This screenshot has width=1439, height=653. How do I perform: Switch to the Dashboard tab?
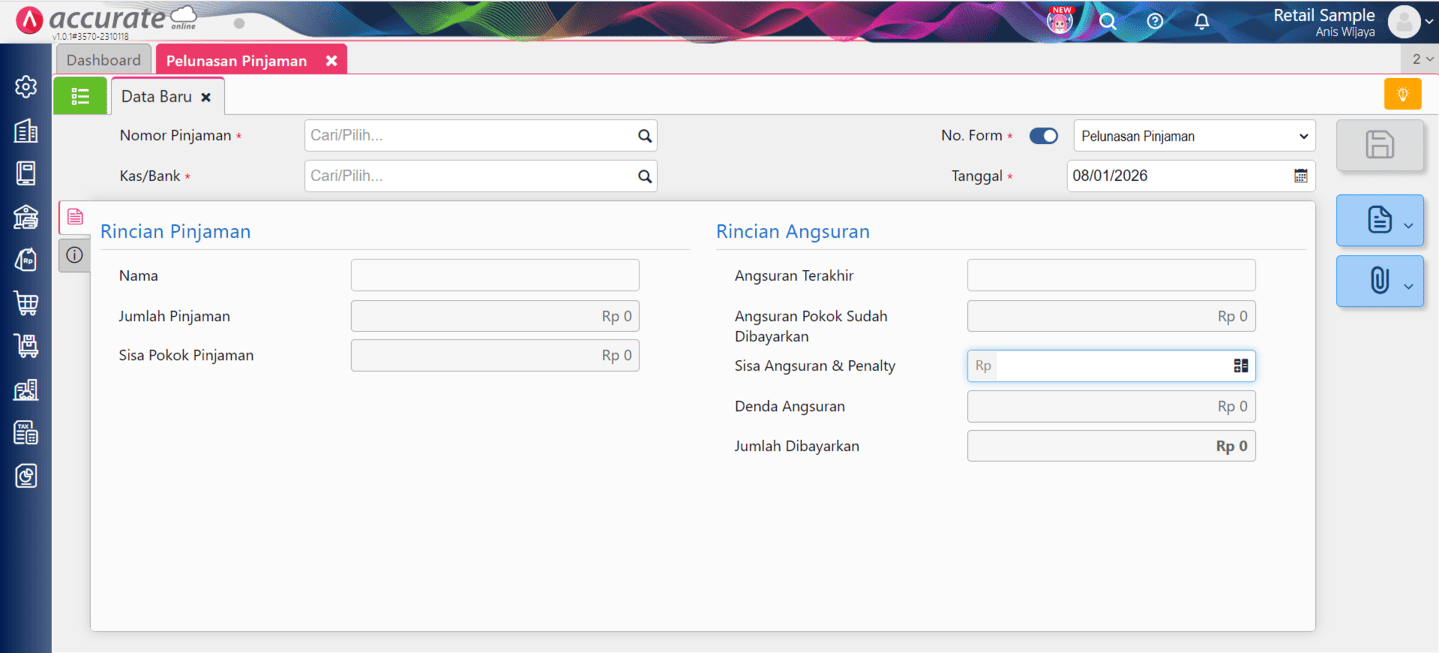click(104, 60)
